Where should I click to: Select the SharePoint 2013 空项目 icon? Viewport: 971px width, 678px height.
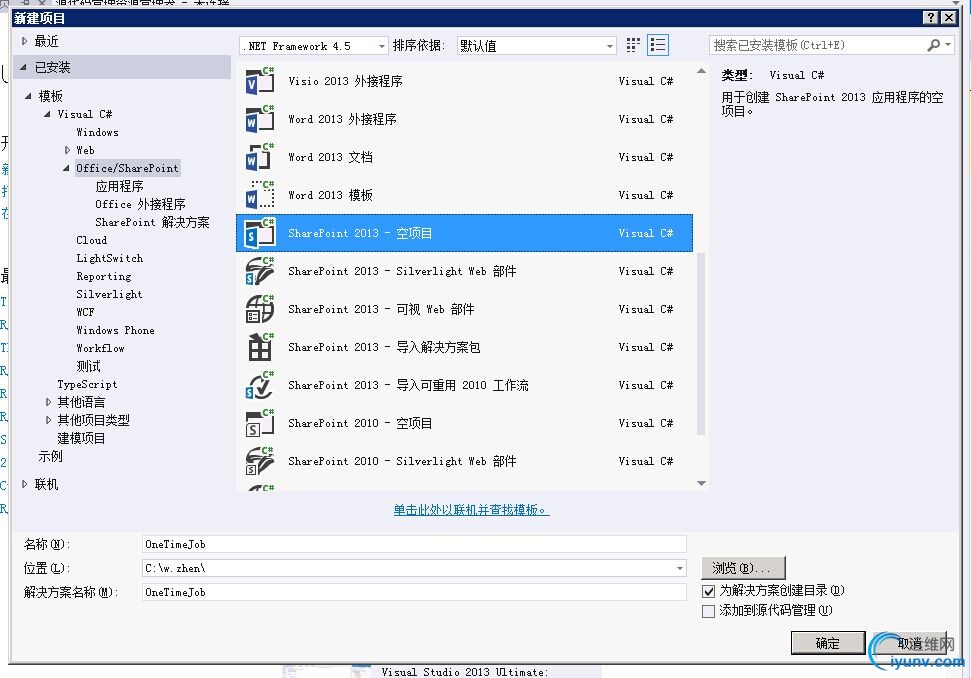259,233
